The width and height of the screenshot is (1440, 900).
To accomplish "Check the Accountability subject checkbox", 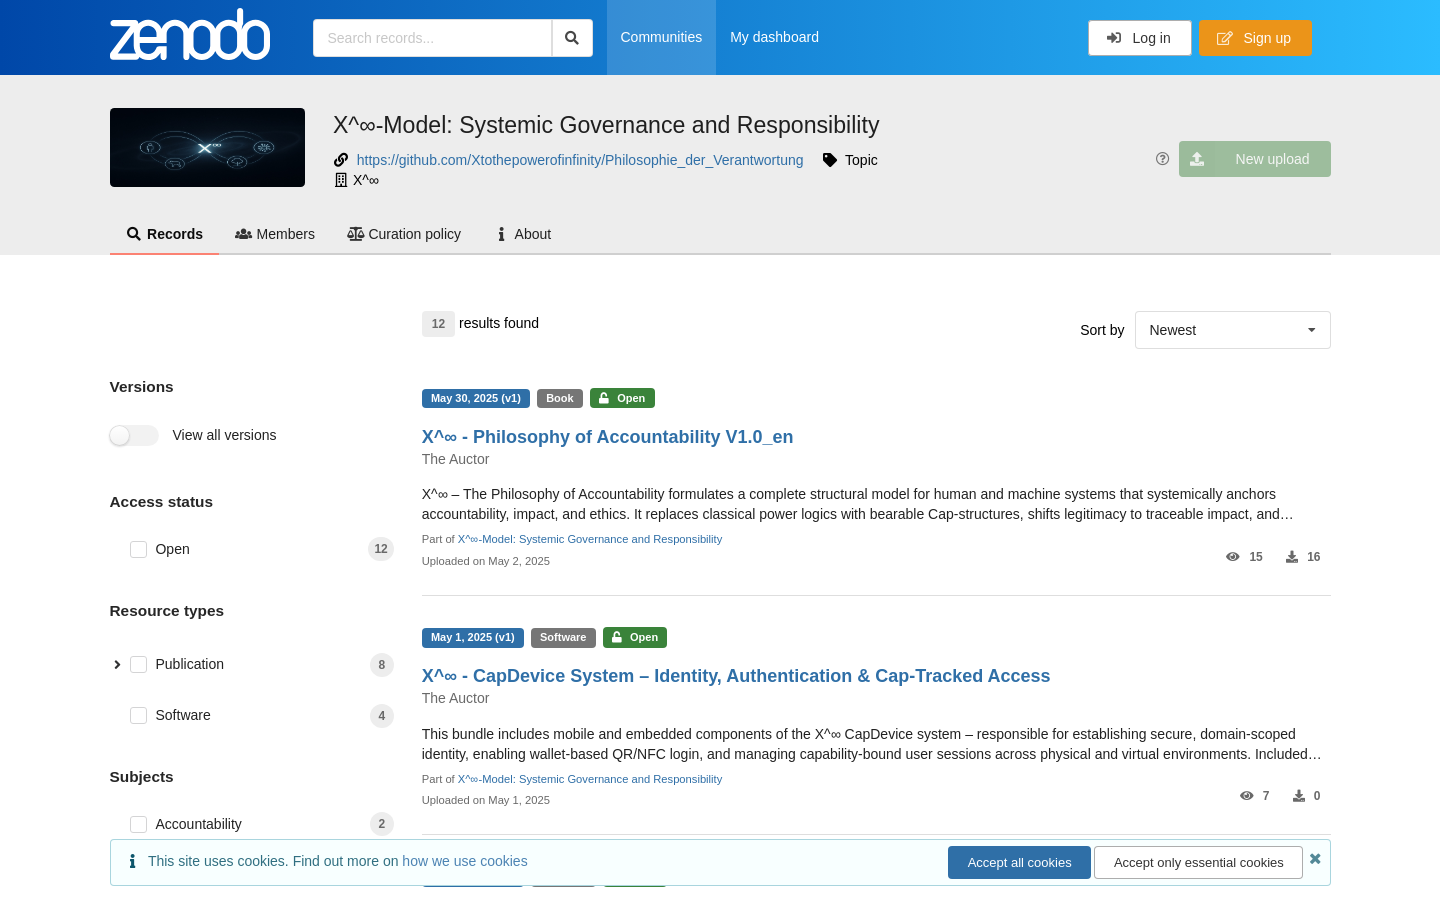I will click(x=139, y=824).
